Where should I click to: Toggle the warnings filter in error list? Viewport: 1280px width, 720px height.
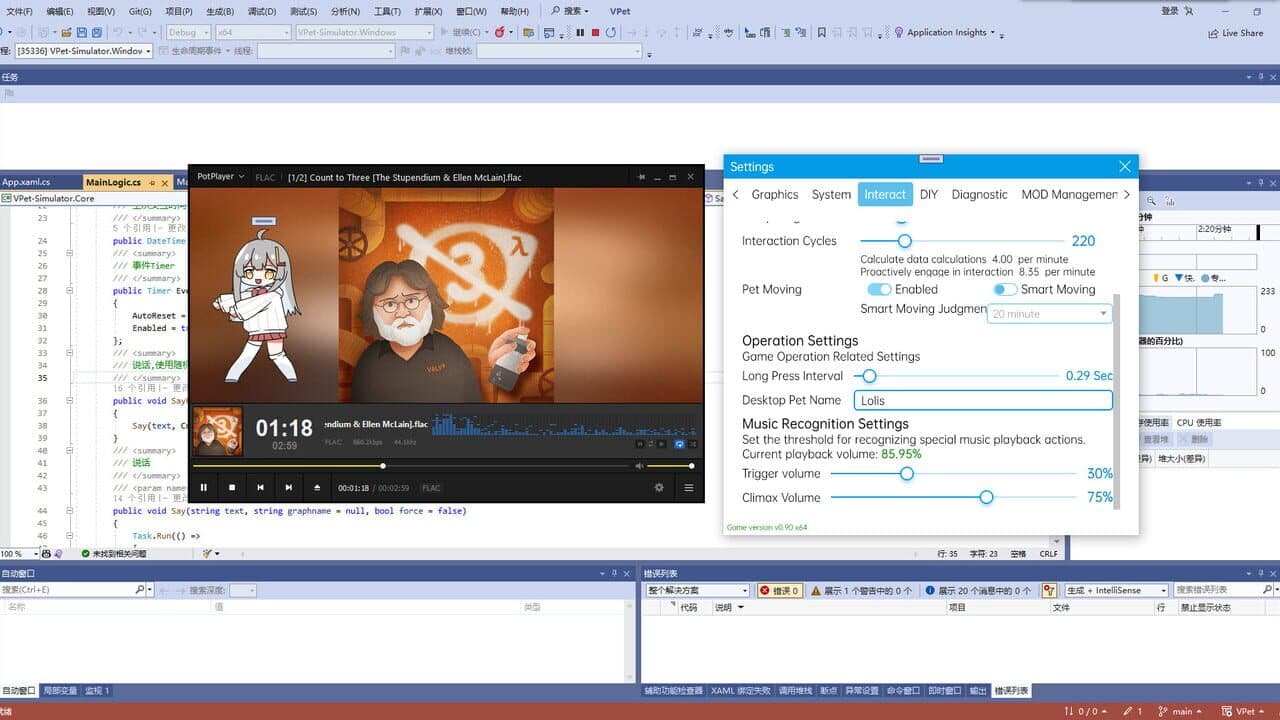click(x=861, y=591)
